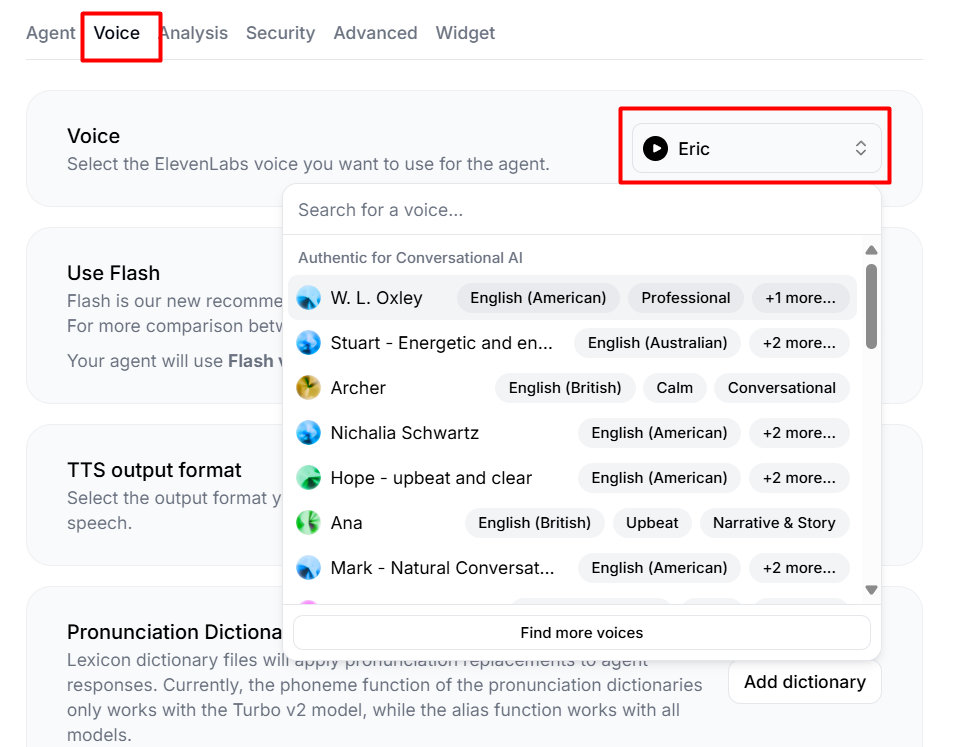972x747 pixels.
Task: Click the voice list scrollbar thumb
Action: click(871, 305)
